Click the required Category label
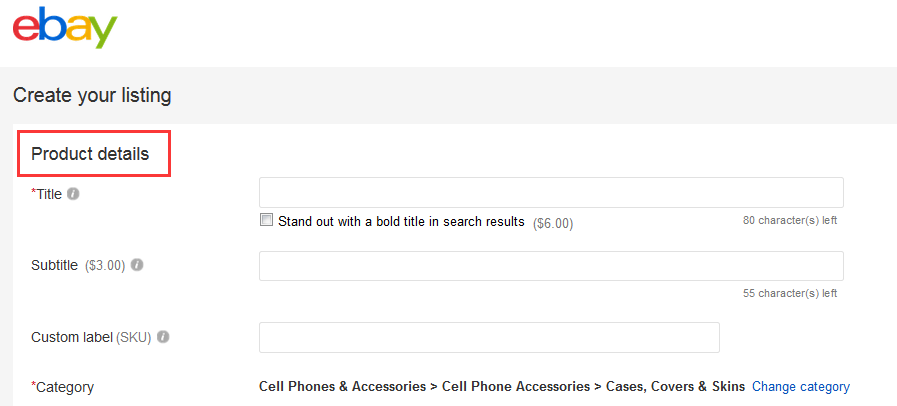Viewport: 897px width, 406px height. [x=64, y=387]
